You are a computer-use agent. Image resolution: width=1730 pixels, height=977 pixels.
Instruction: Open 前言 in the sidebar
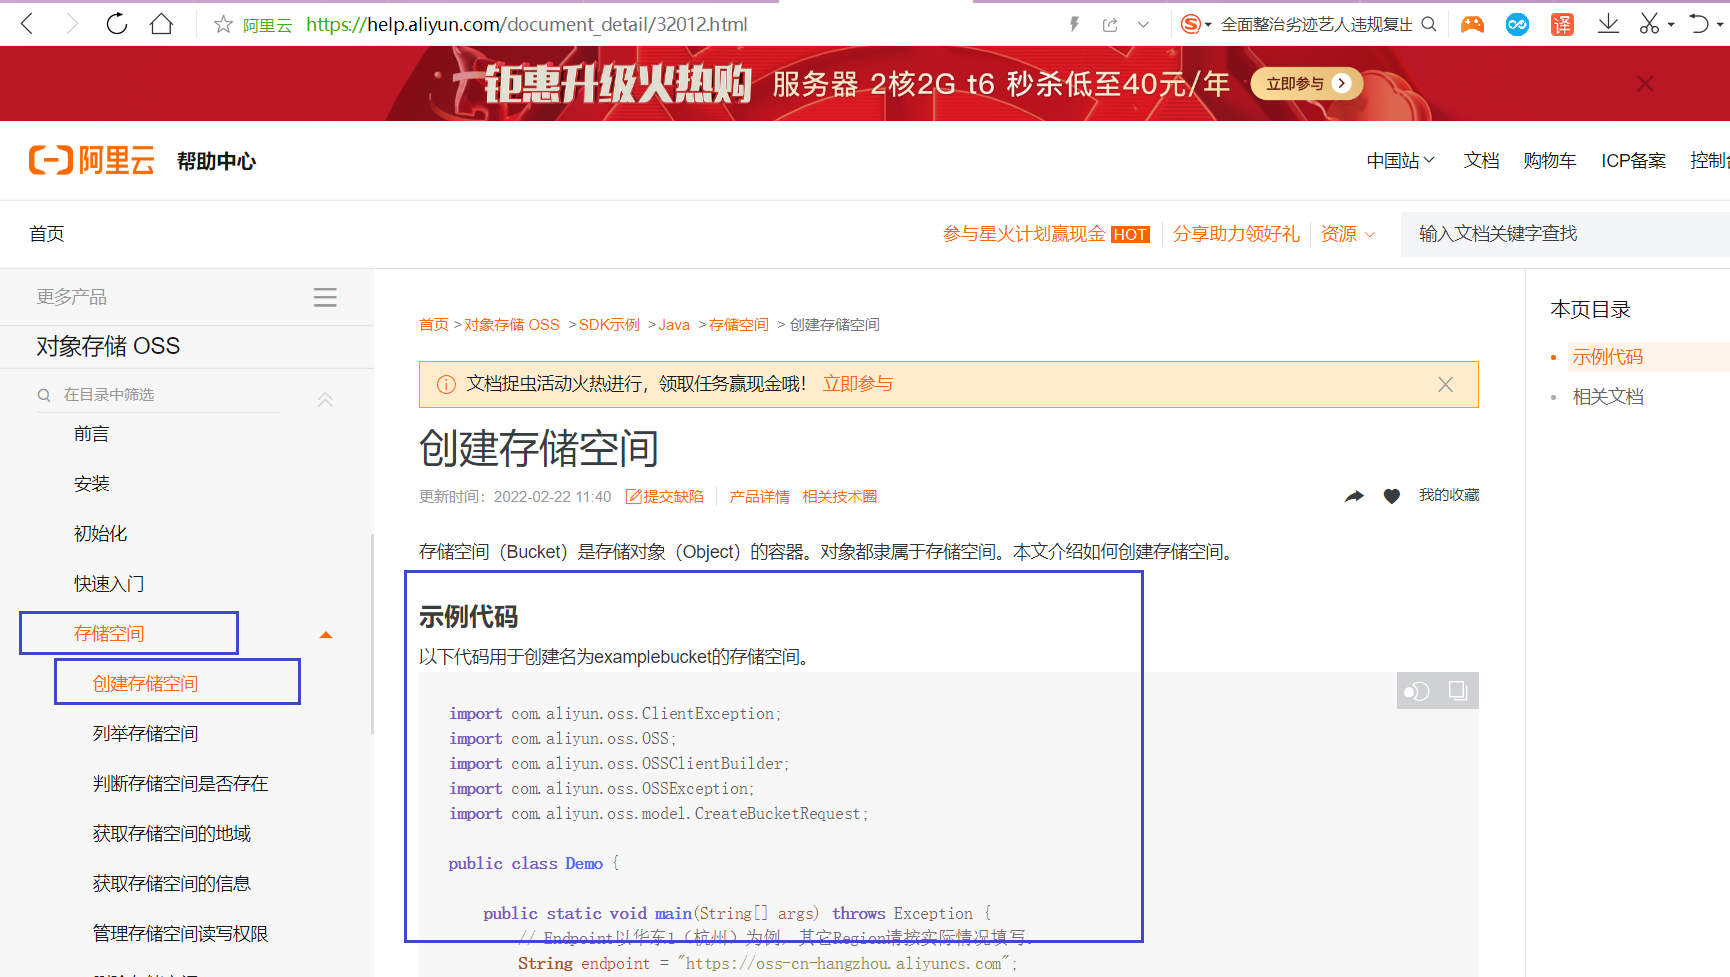91,433
